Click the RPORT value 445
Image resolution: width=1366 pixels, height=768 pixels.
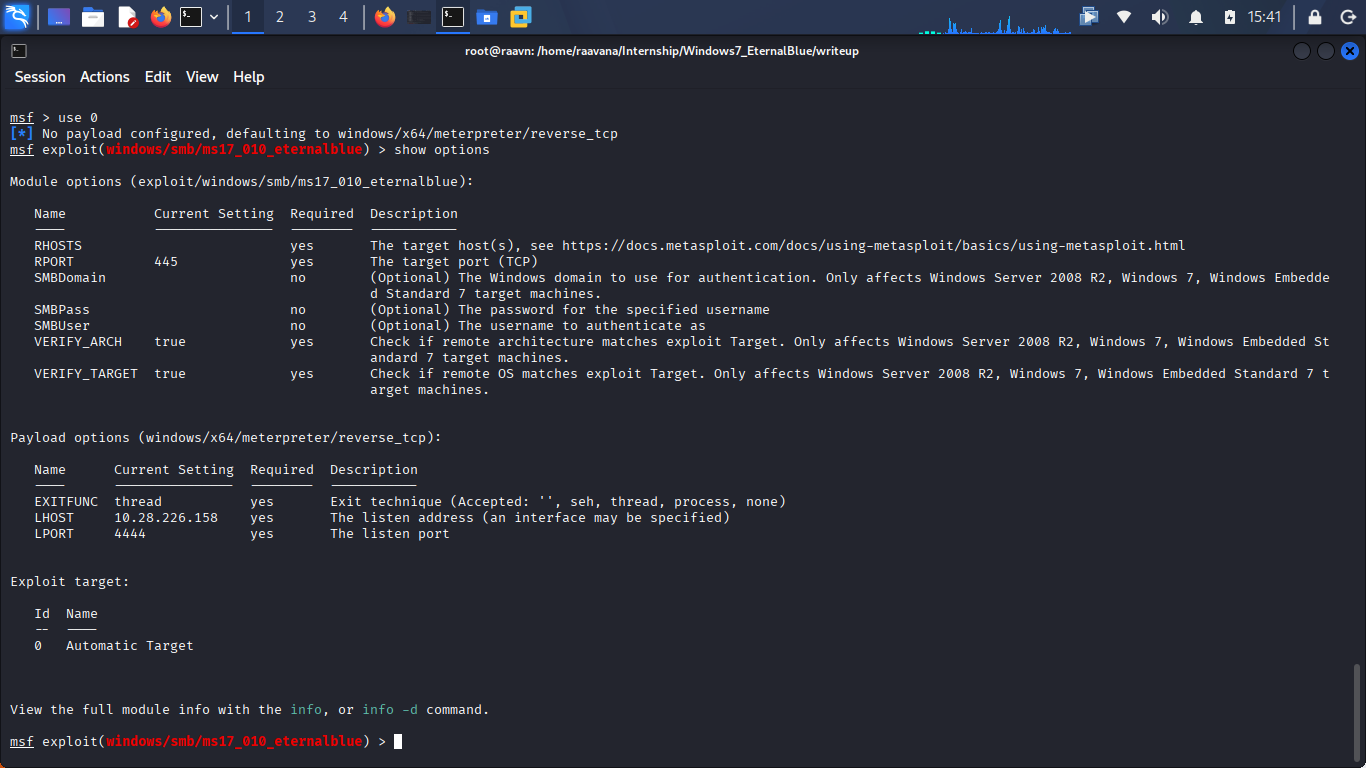click(166, 262)
